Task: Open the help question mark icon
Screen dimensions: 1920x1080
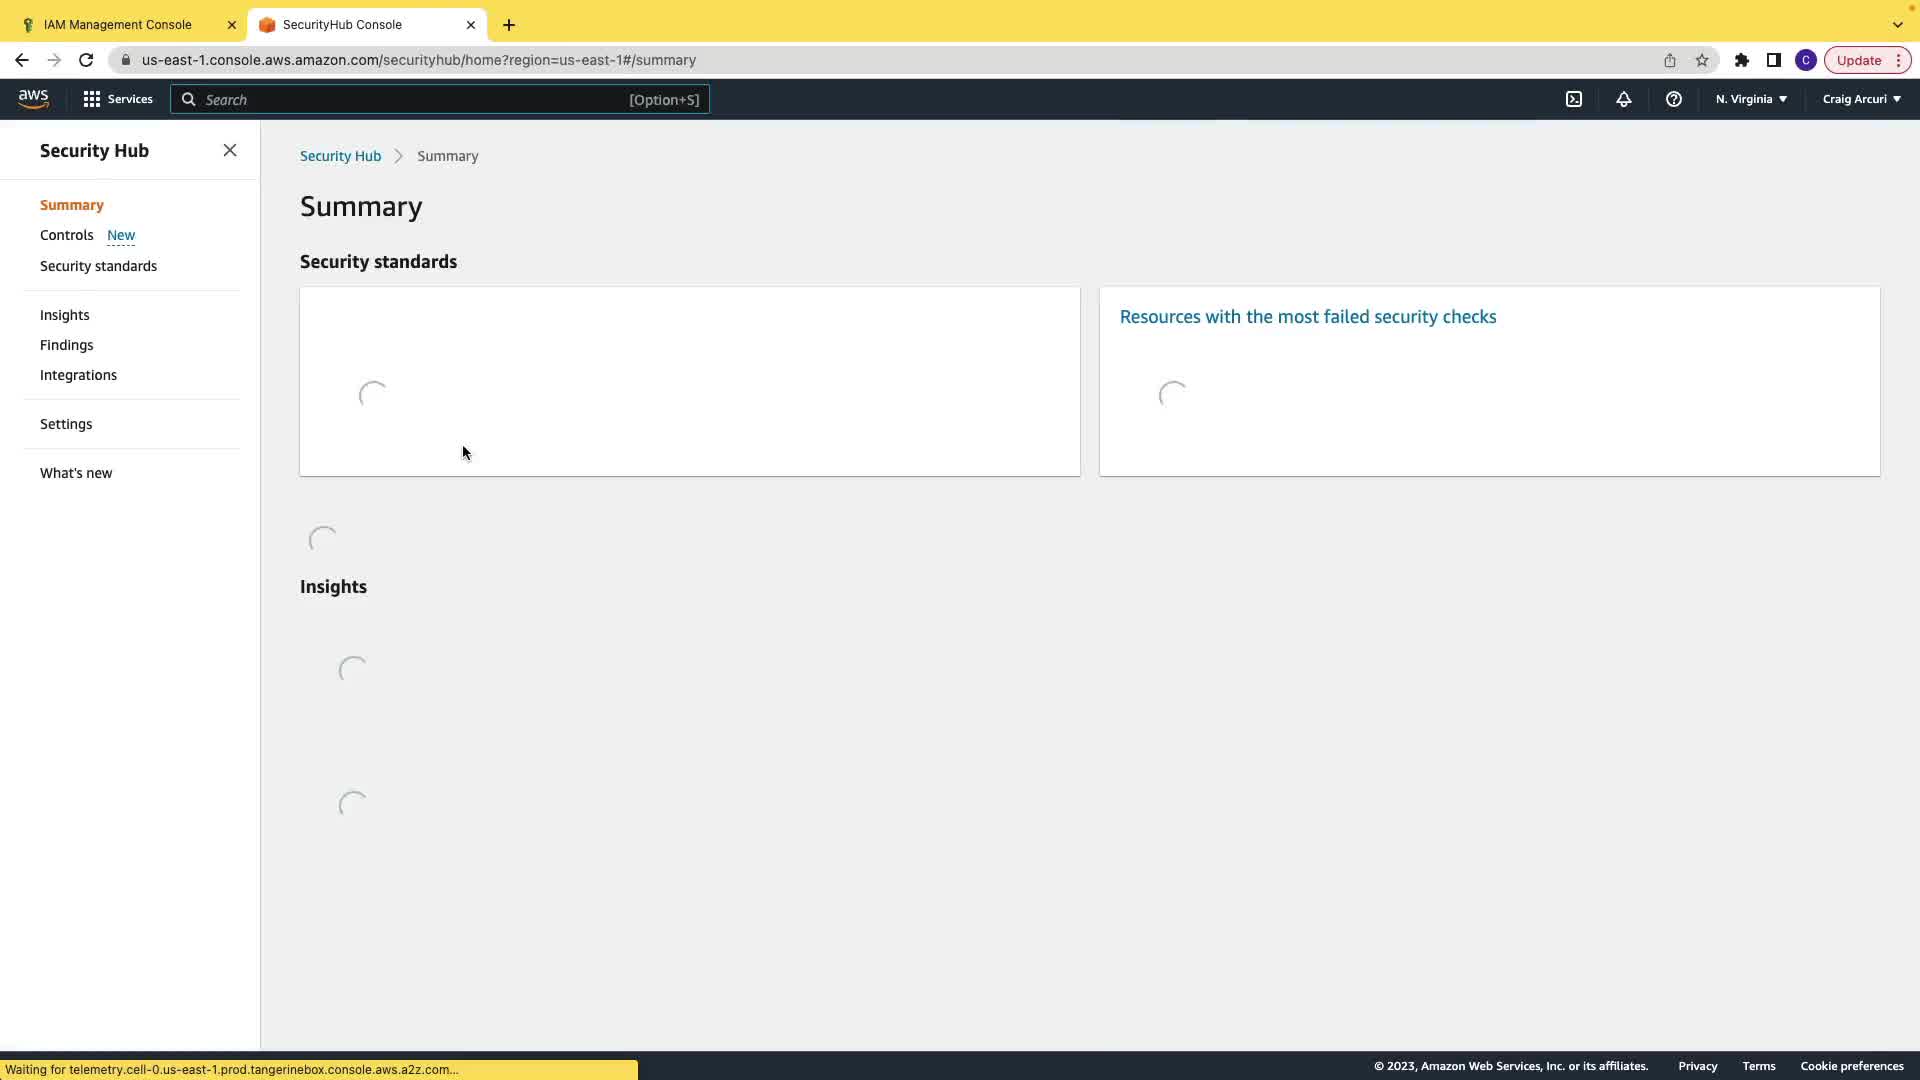Action: coord(1674,99)
